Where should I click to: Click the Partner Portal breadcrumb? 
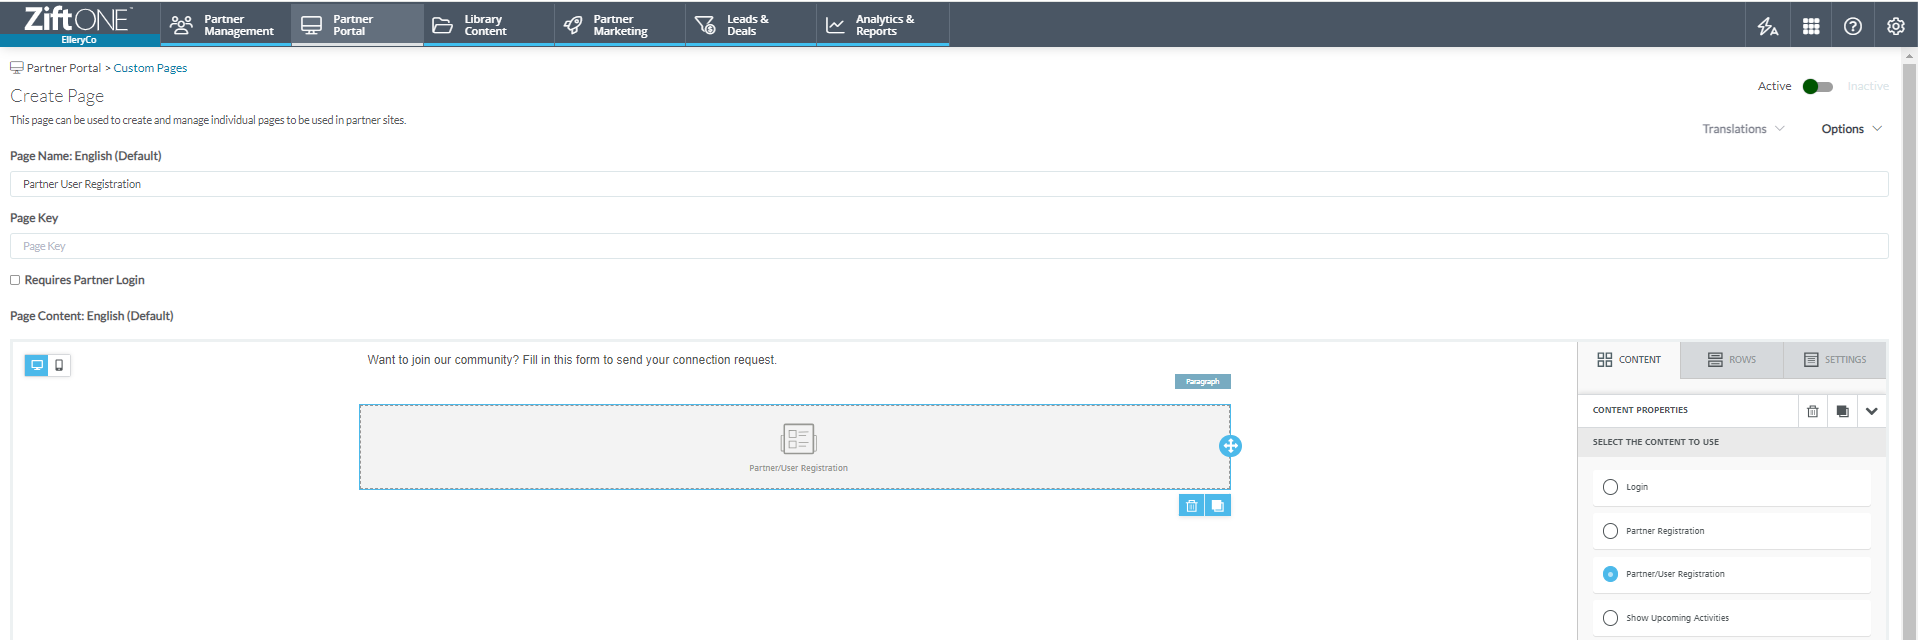tap(64, 68)
